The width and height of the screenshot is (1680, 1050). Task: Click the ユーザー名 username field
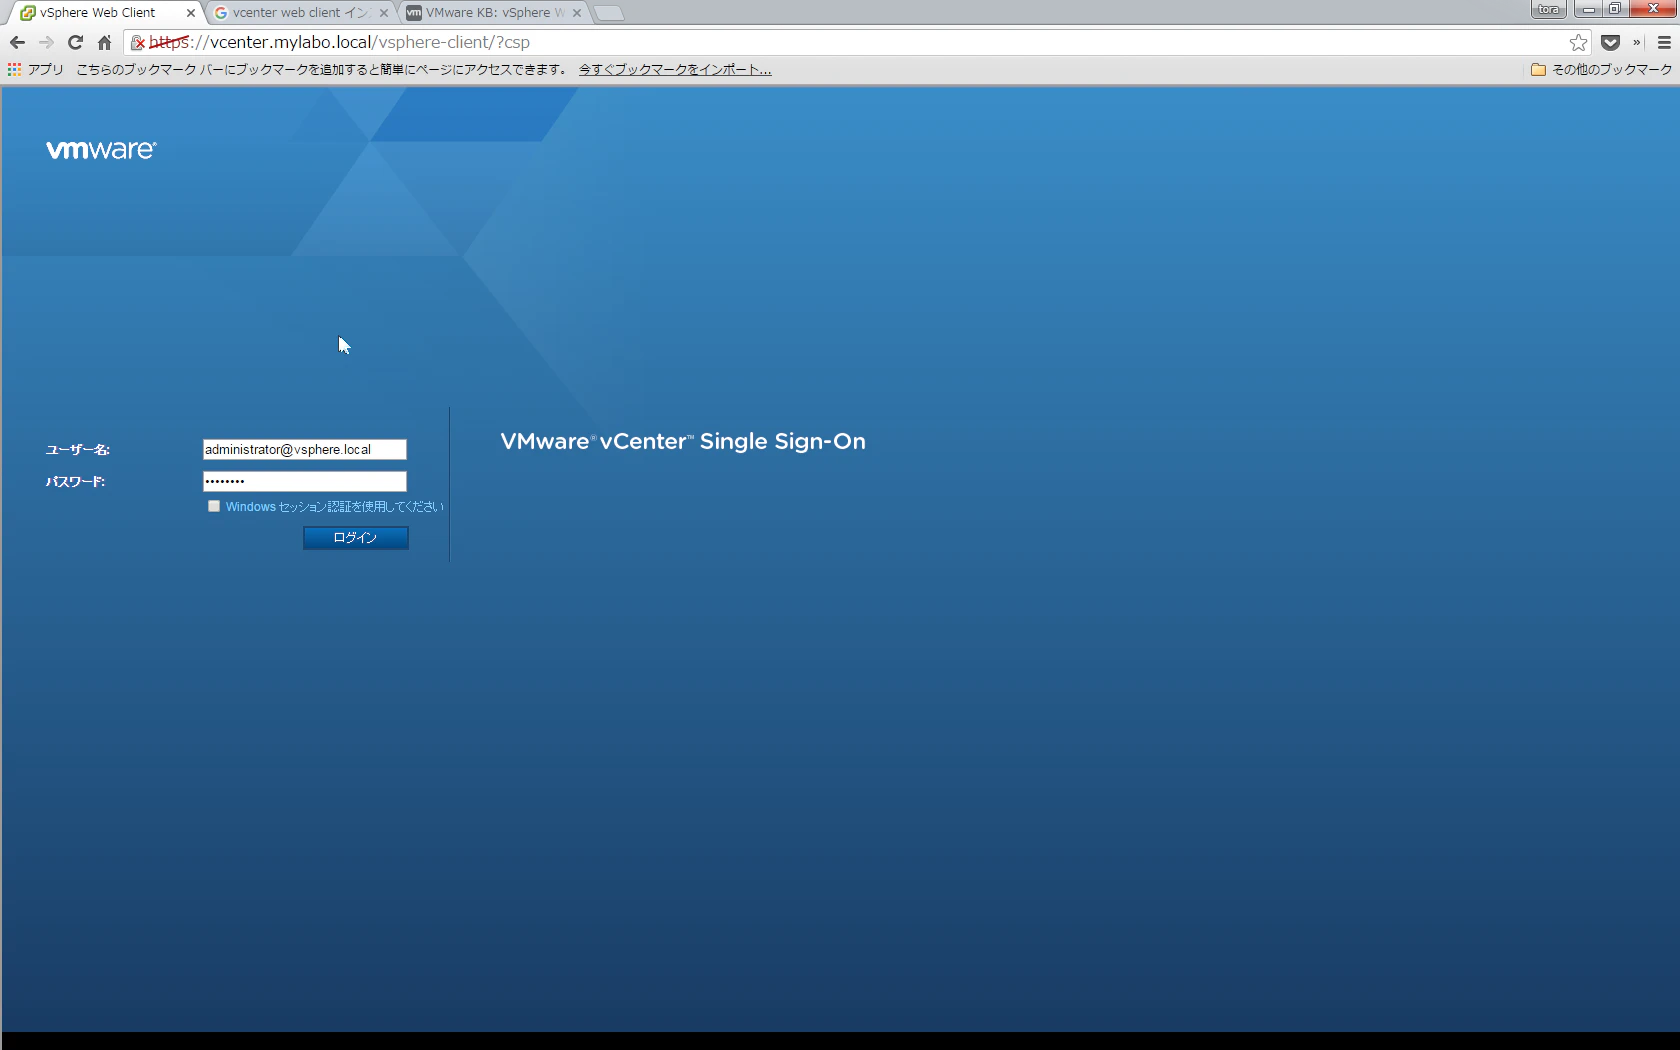pyautogui.click(x=305, y=450)
